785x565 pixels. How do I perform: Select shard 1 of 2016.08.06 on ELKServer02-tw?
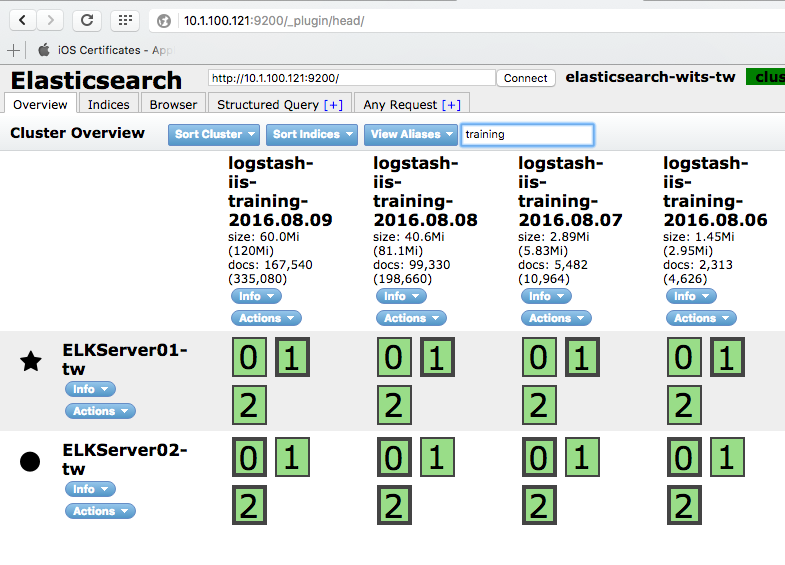[727, 457]
